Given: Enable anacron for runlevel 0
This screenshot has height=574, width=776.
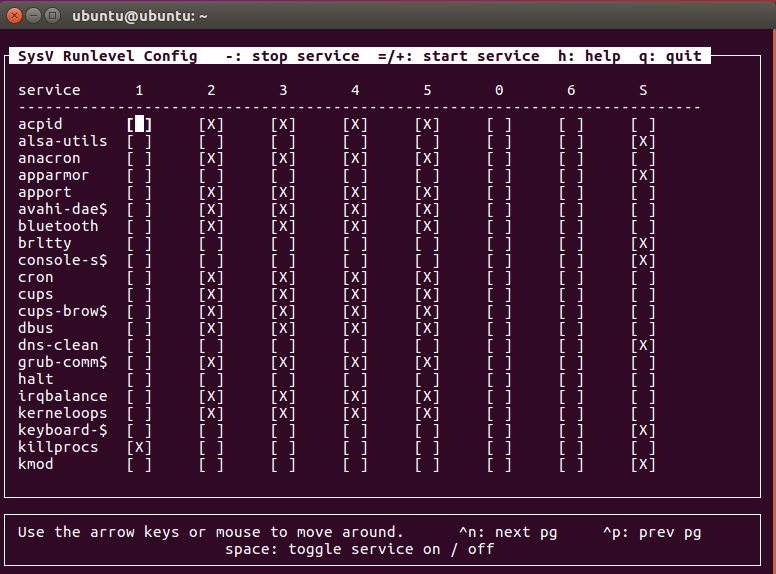Looking at the screenshot, I should [x=499, y=158].
